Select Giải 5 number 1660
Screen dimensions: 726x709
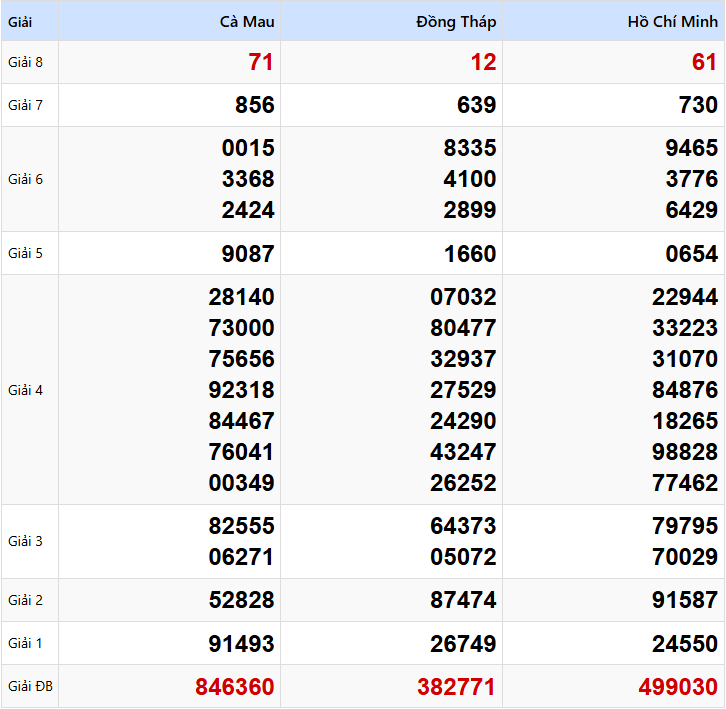coord(470,254)
